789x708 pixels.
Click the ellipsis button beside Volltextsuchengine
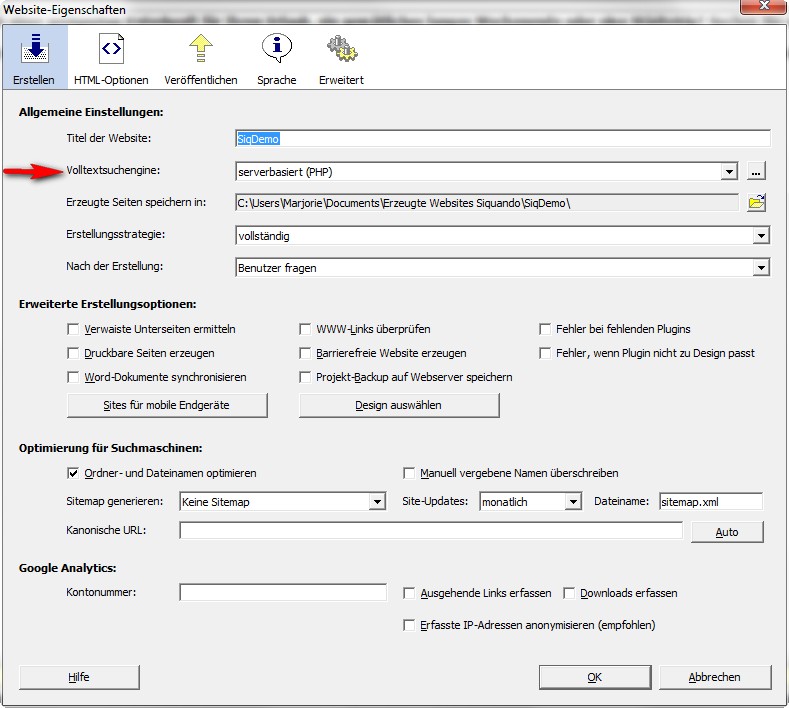tap(757, 171)
